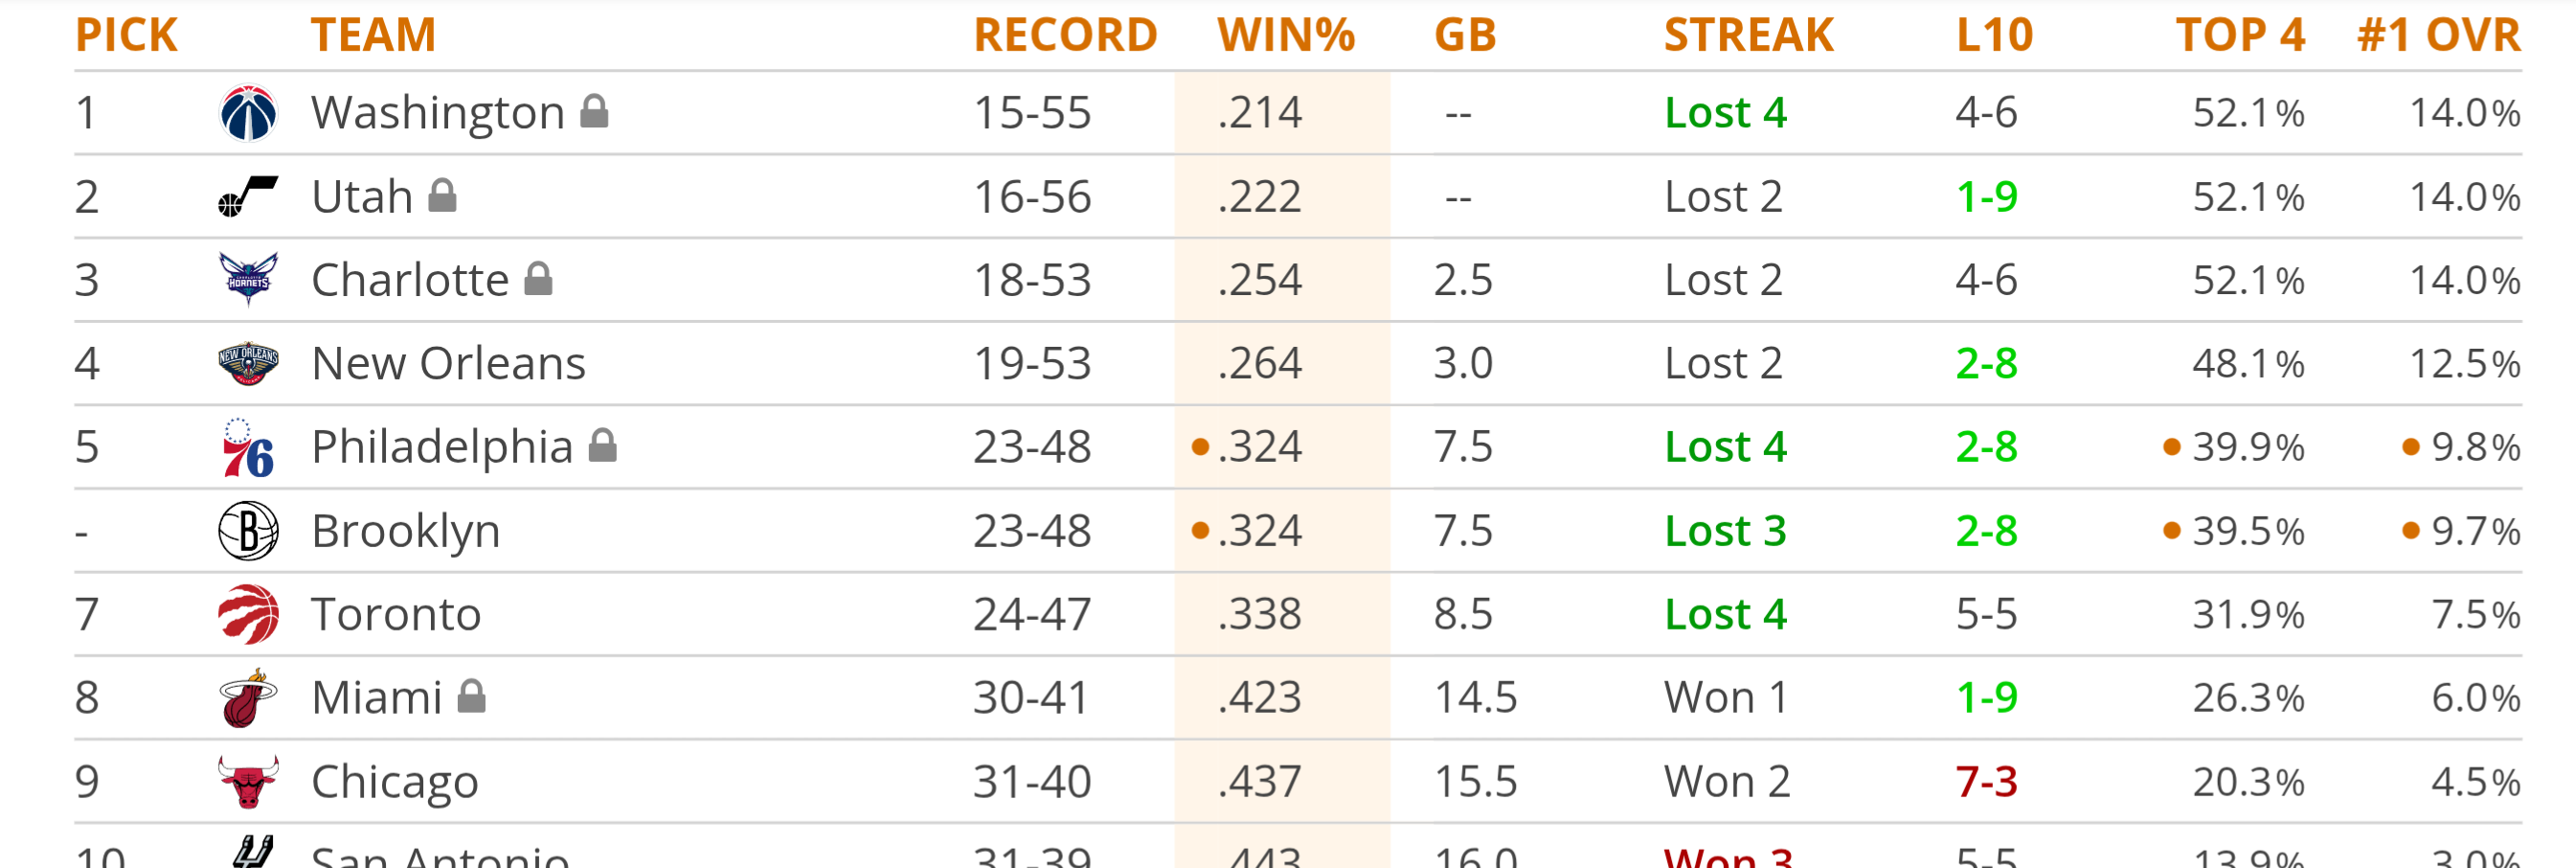The image size is (2576, 868).
Task: Click the lock icon next to Miami
Action: 472,696
